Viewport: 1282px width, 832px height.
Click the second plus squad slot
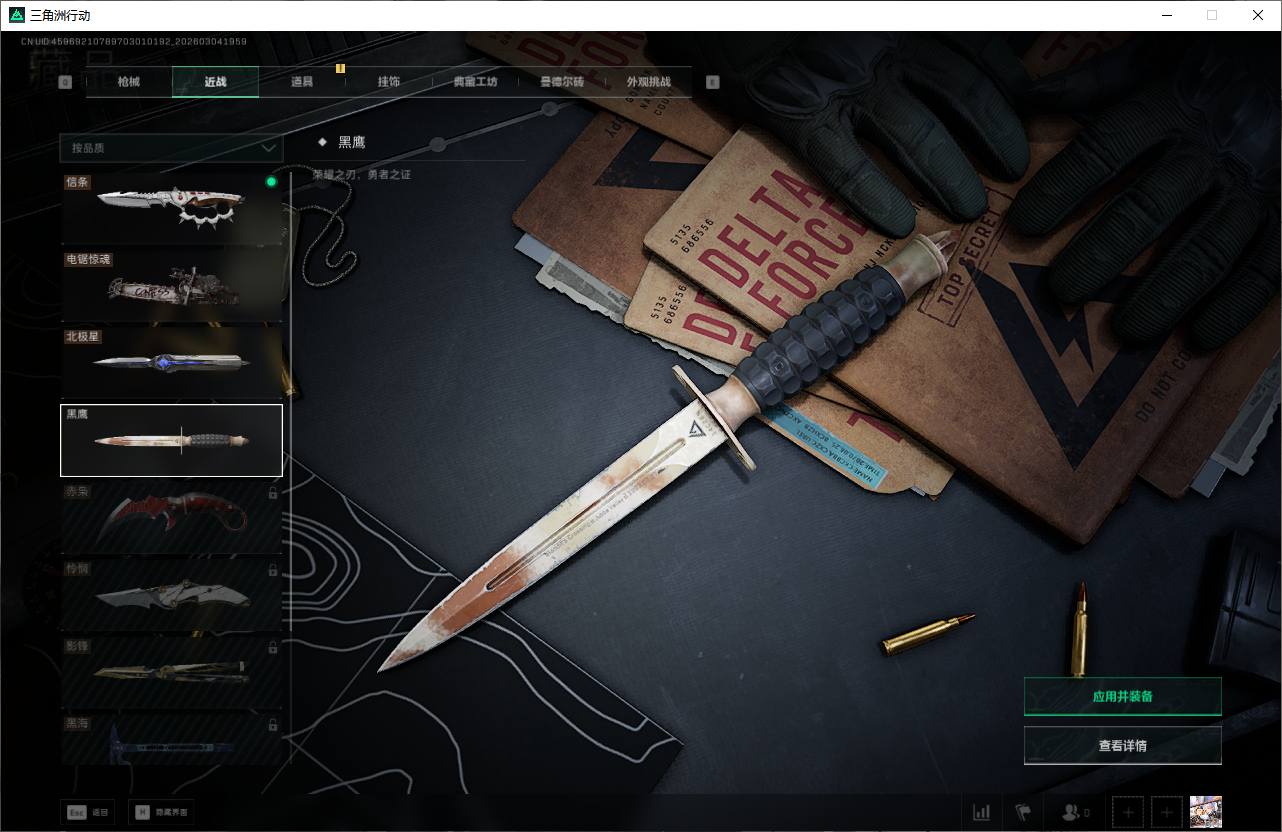(x=1167, y=812)
